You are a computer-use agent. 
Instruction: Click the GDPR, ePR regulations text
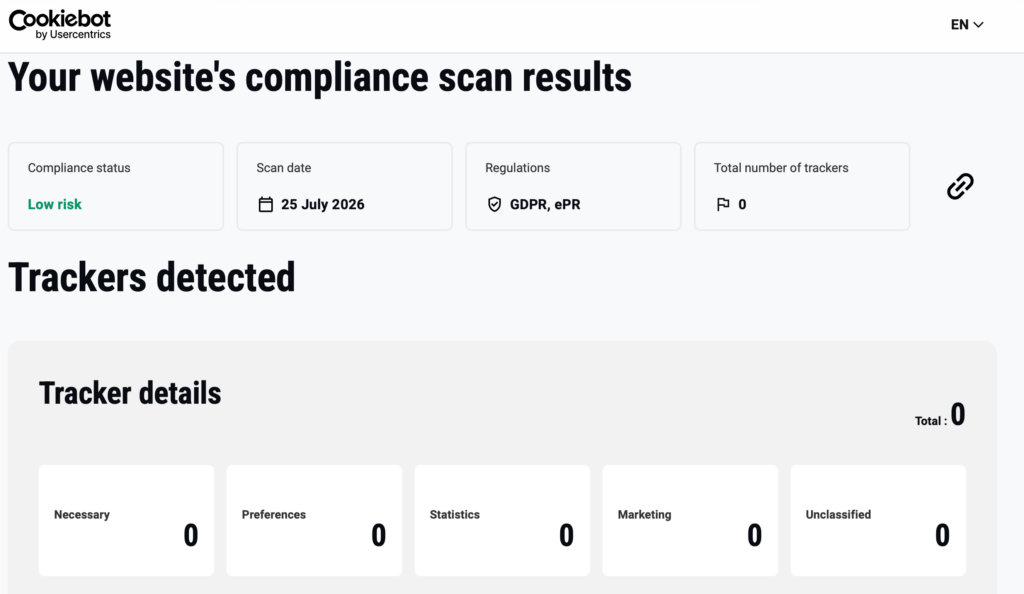coord(545,204)
